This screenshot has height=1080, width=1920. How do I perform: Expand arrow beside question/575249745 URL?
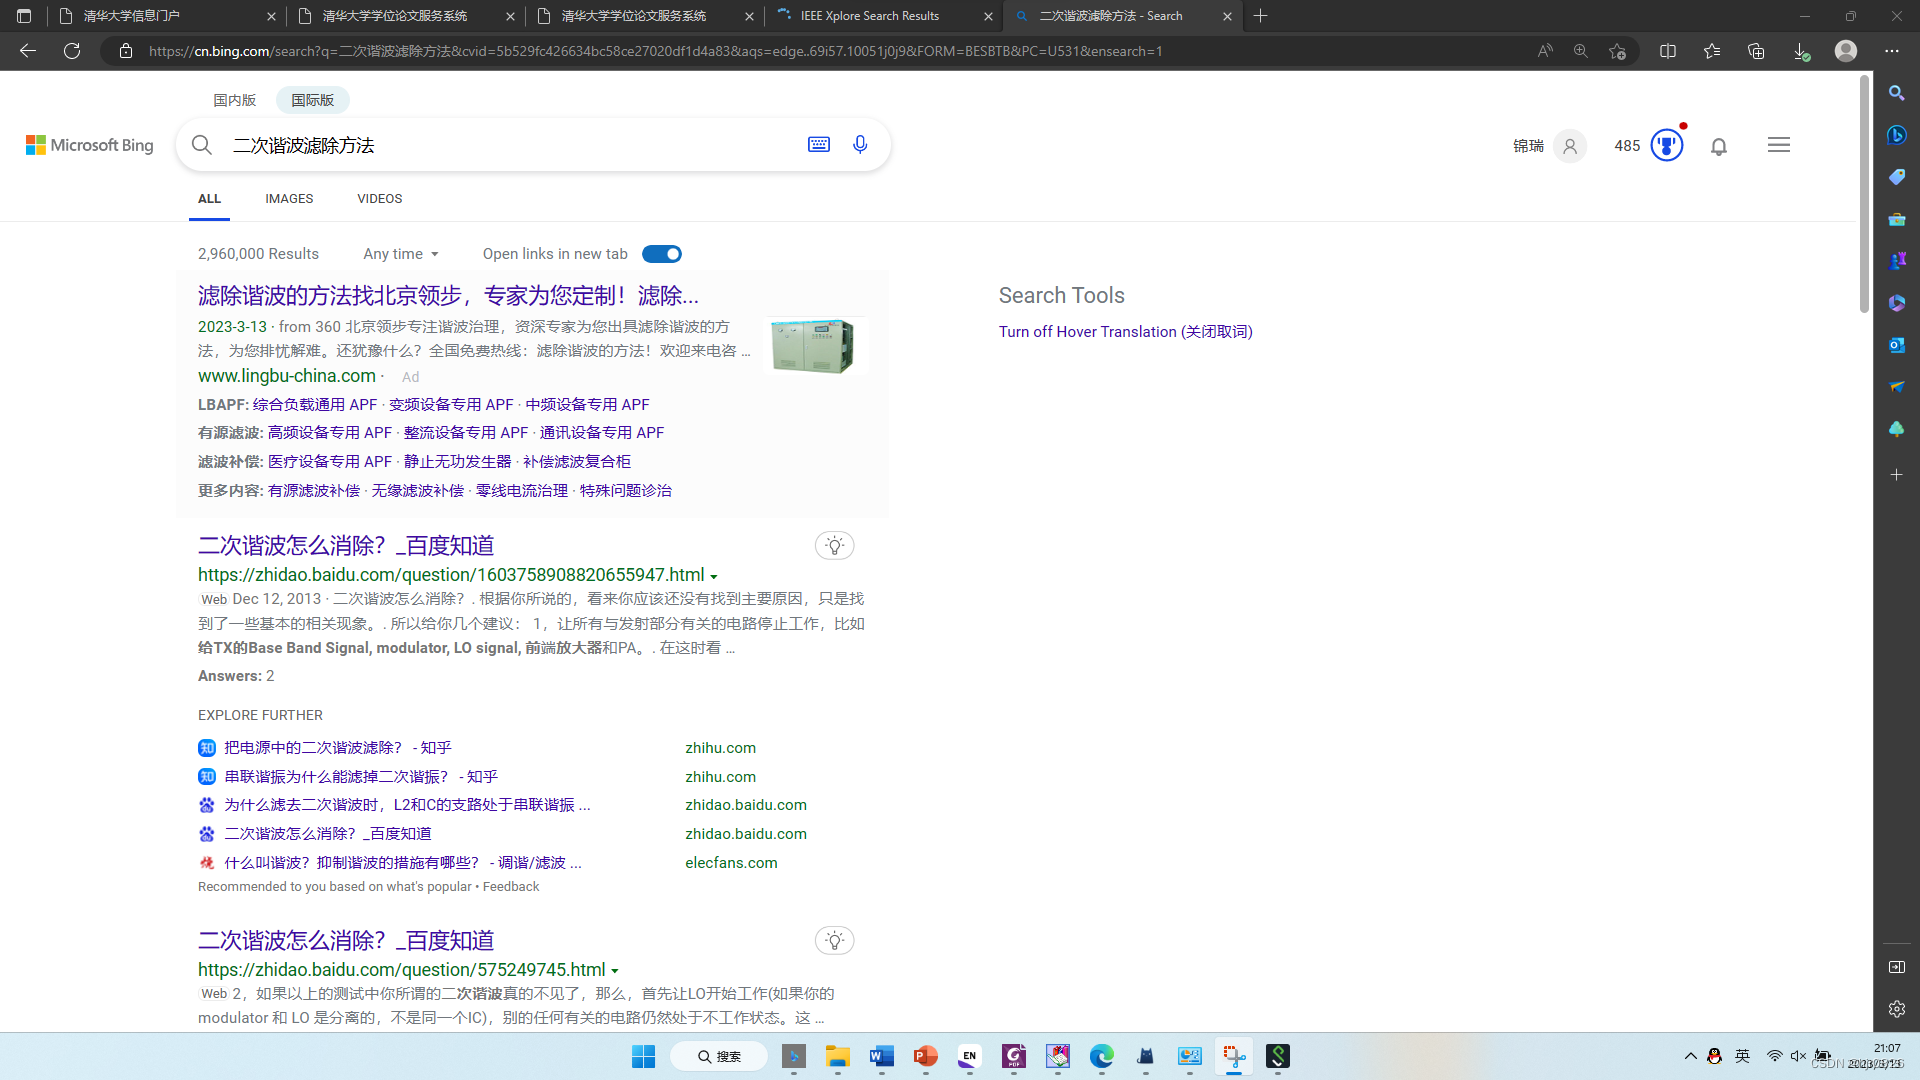click(615, 971)
